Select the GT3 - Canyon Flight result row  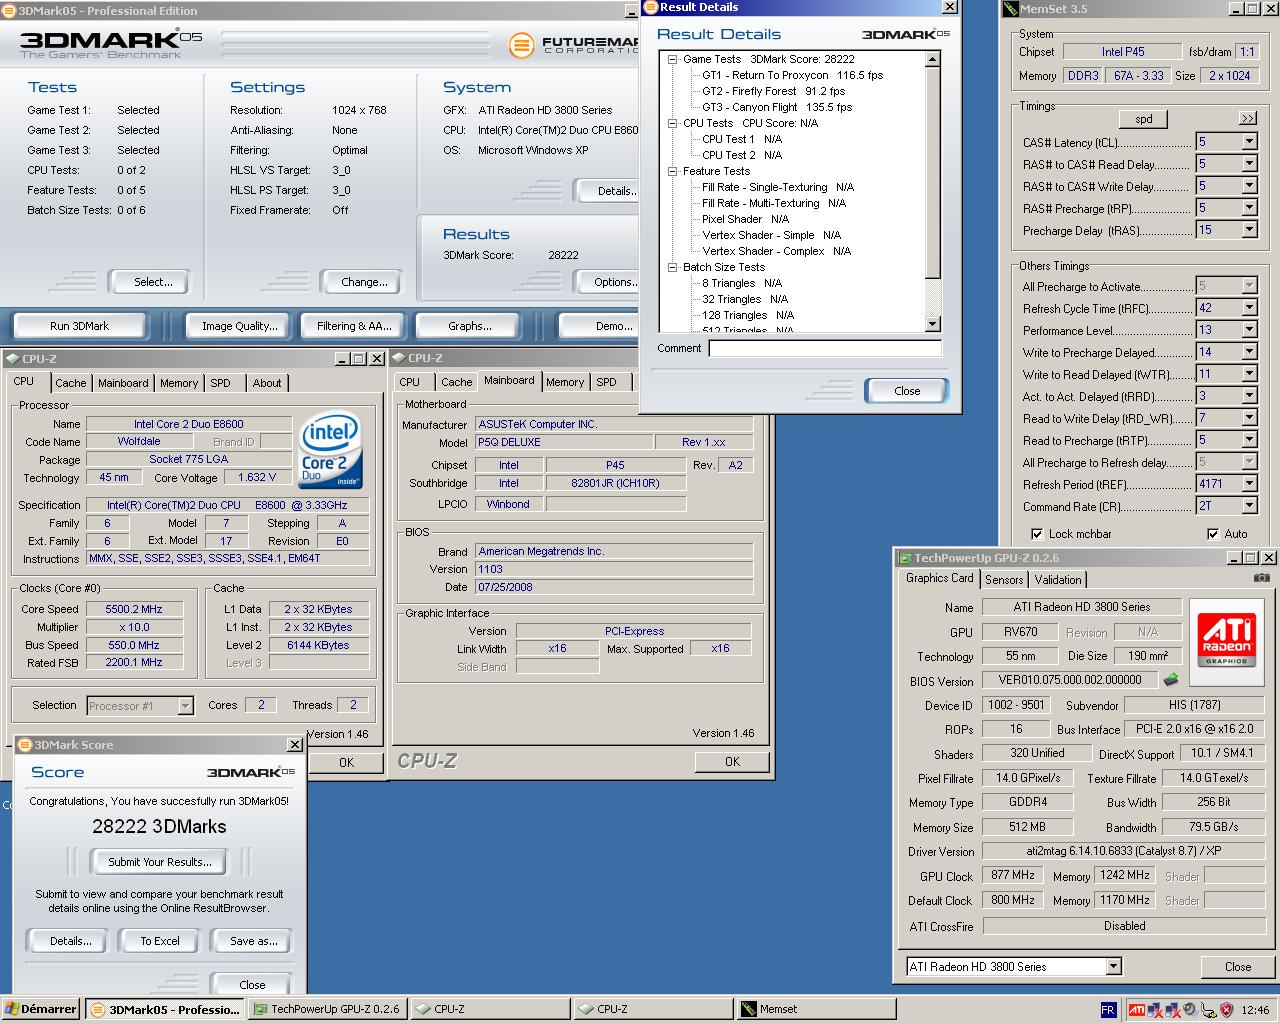click(x=777, y=107)
